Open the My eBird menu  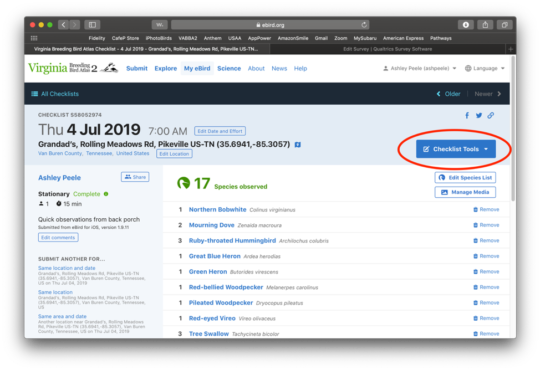pos(197,68)
